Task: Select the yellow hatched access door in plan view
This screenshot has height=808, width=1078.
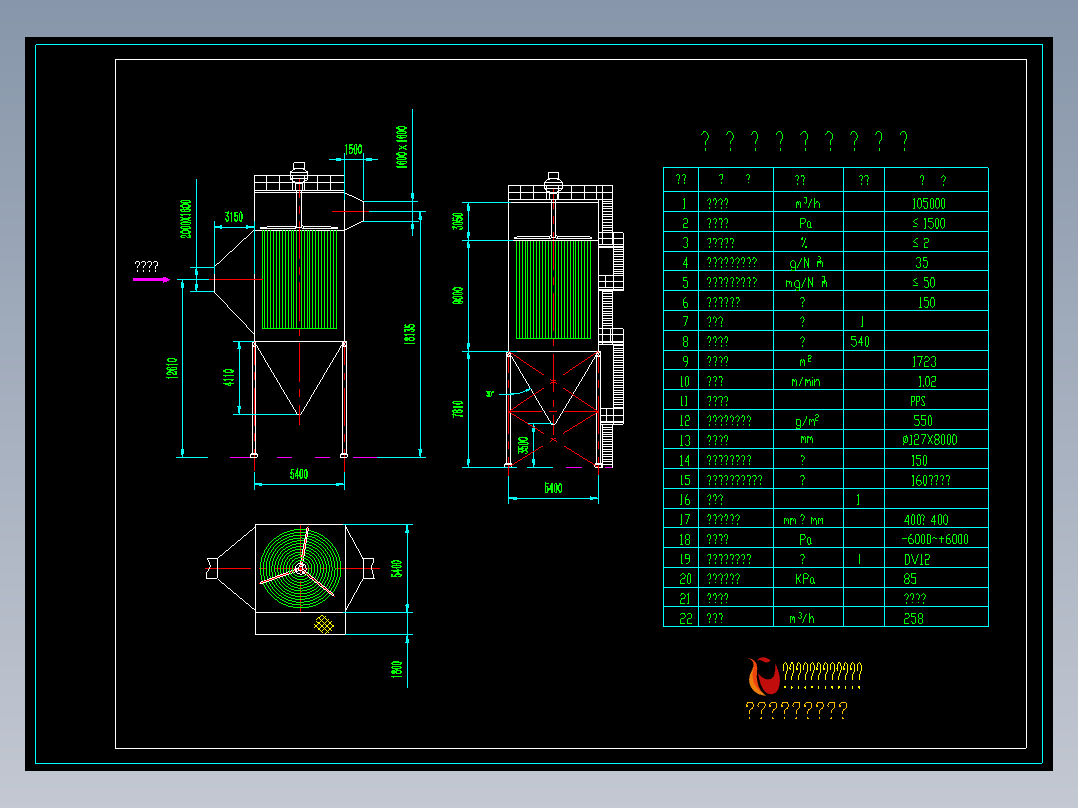Action: 324,624
